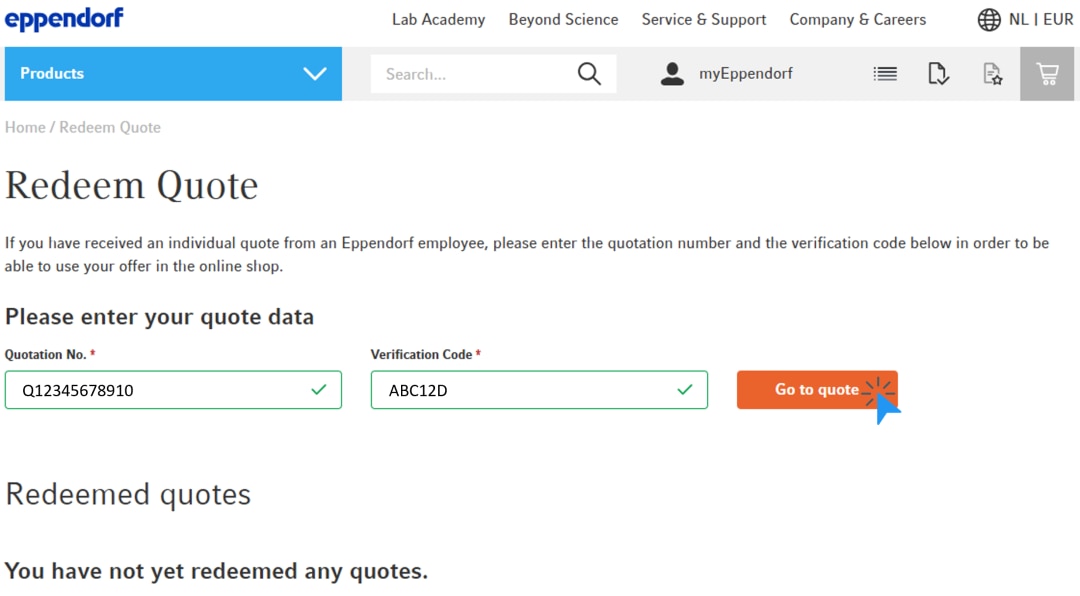Image resolution: width=1080 pixels, height=596 pixels.
Task: Open the list view icon in header
Action: pos(885,74)
